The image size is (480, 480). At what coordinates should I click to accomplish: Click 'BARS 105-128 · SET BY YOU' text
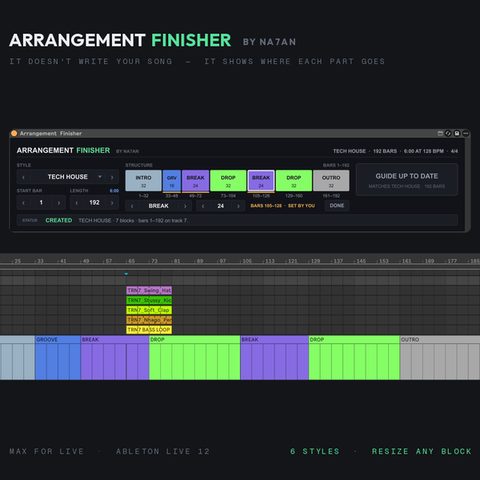(x=283, y=206)
